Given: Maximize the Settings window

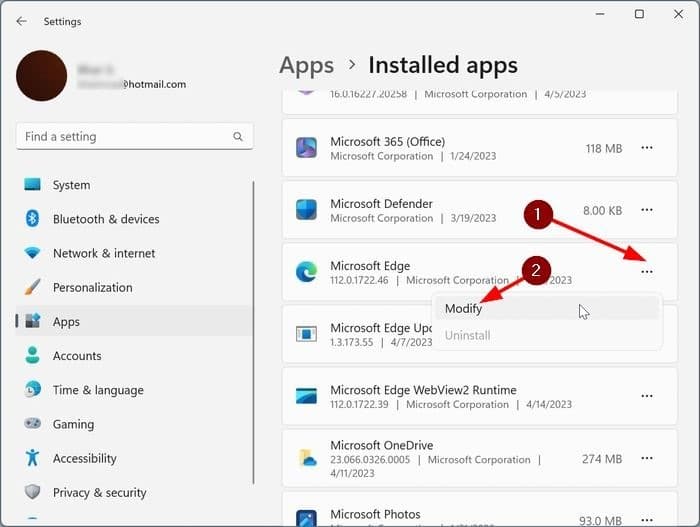Looking at the screenshot, I should pos(639,14).
